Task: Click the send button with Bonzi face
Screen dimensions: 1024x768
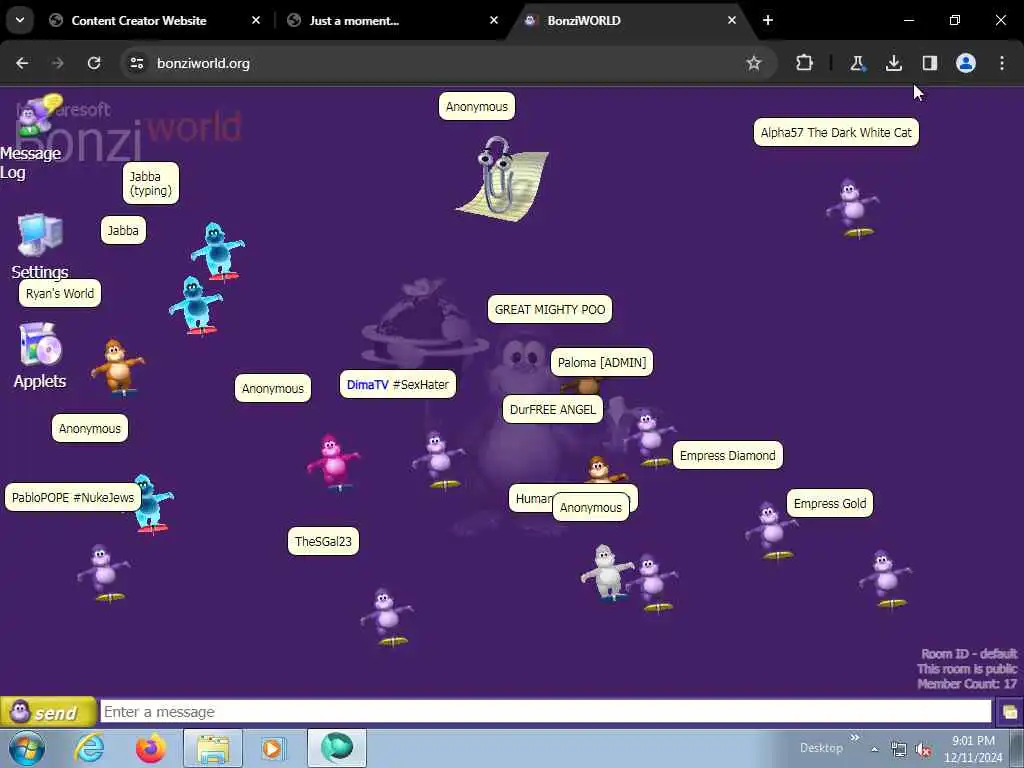Action: point(48,712)
